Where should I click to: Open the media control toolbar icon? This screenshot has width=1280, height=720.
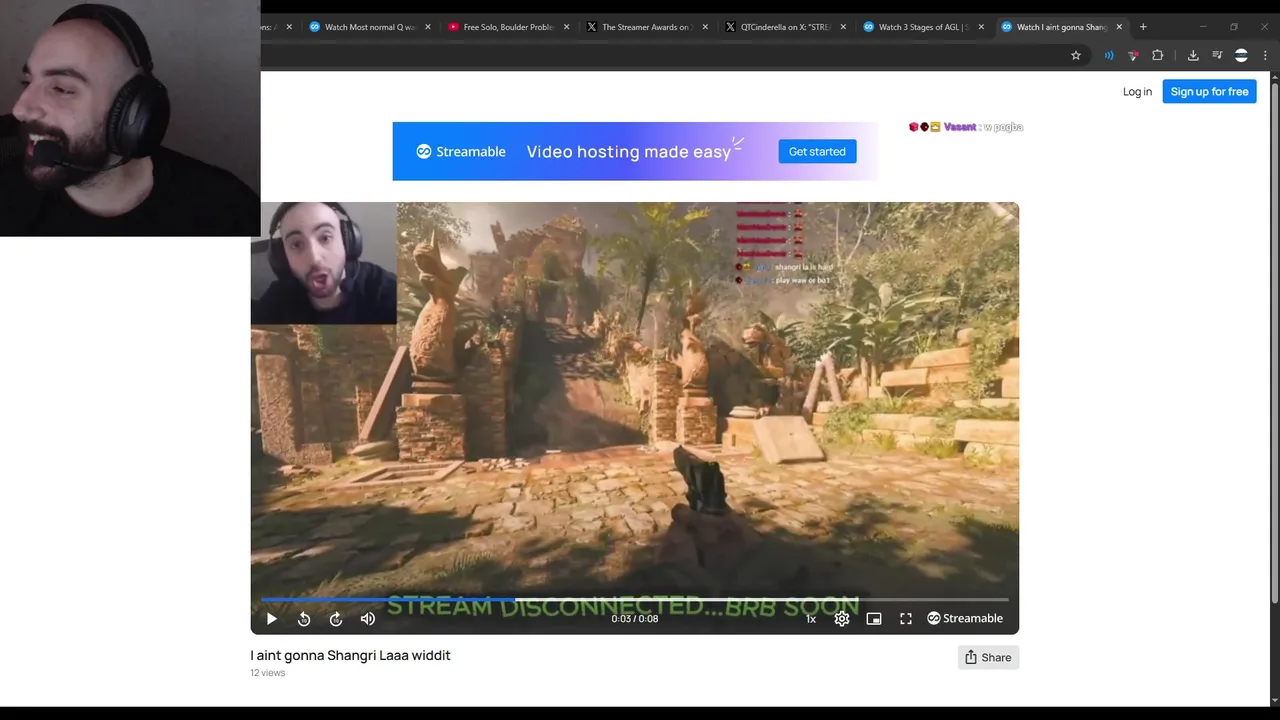click(x=1217, y=56)
